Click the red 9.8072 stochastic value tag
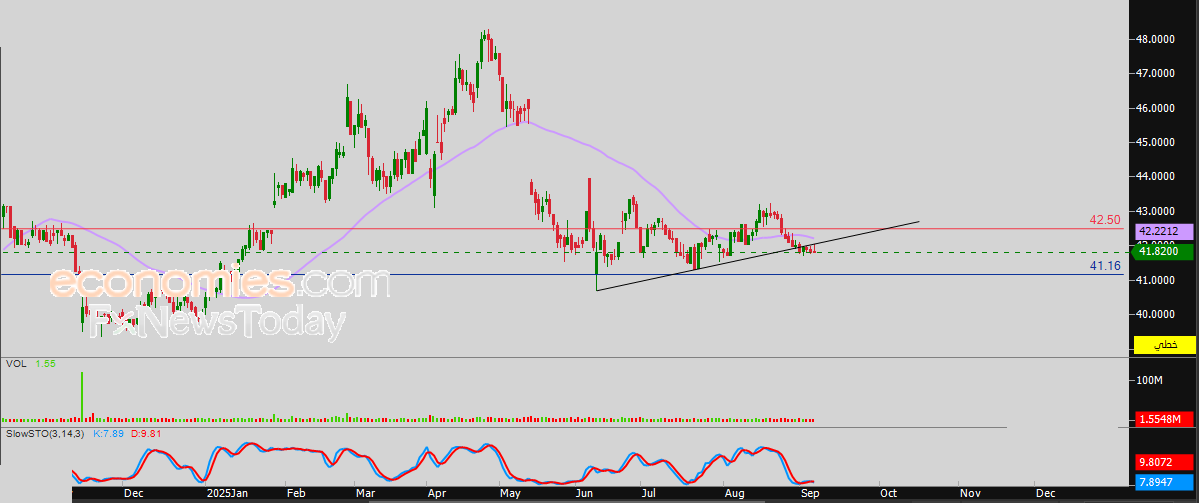Viewport: 1199px width, 503px height. [x=1165, y=462]
